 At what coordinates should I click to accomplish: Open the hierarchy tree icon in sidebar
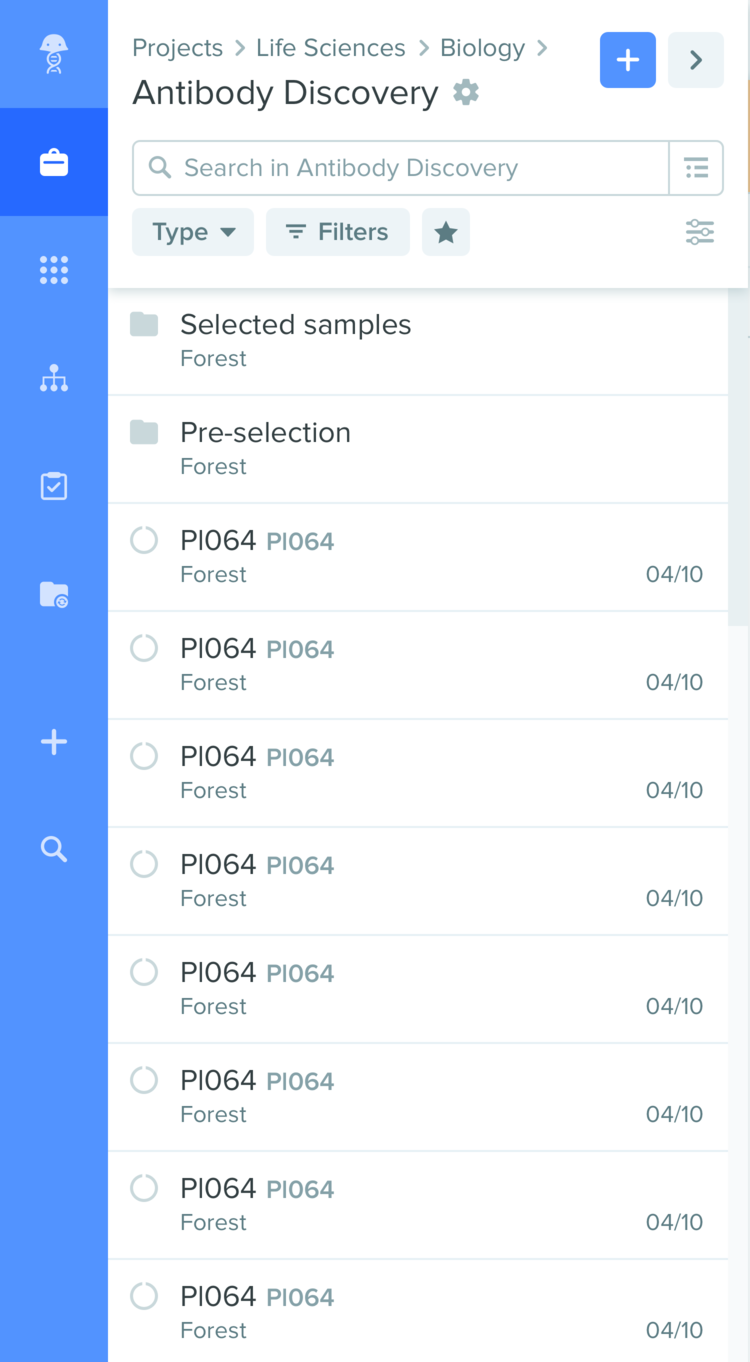point(54,378)
